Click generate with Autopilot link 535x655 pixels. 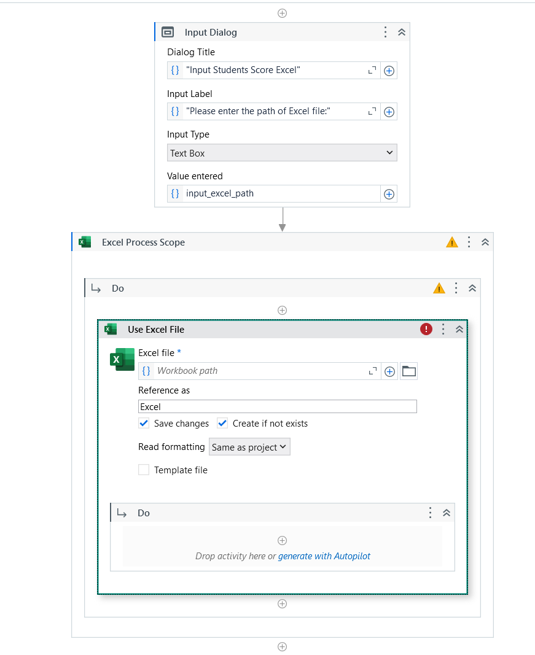pyautogui.click(x=324, y=556)
